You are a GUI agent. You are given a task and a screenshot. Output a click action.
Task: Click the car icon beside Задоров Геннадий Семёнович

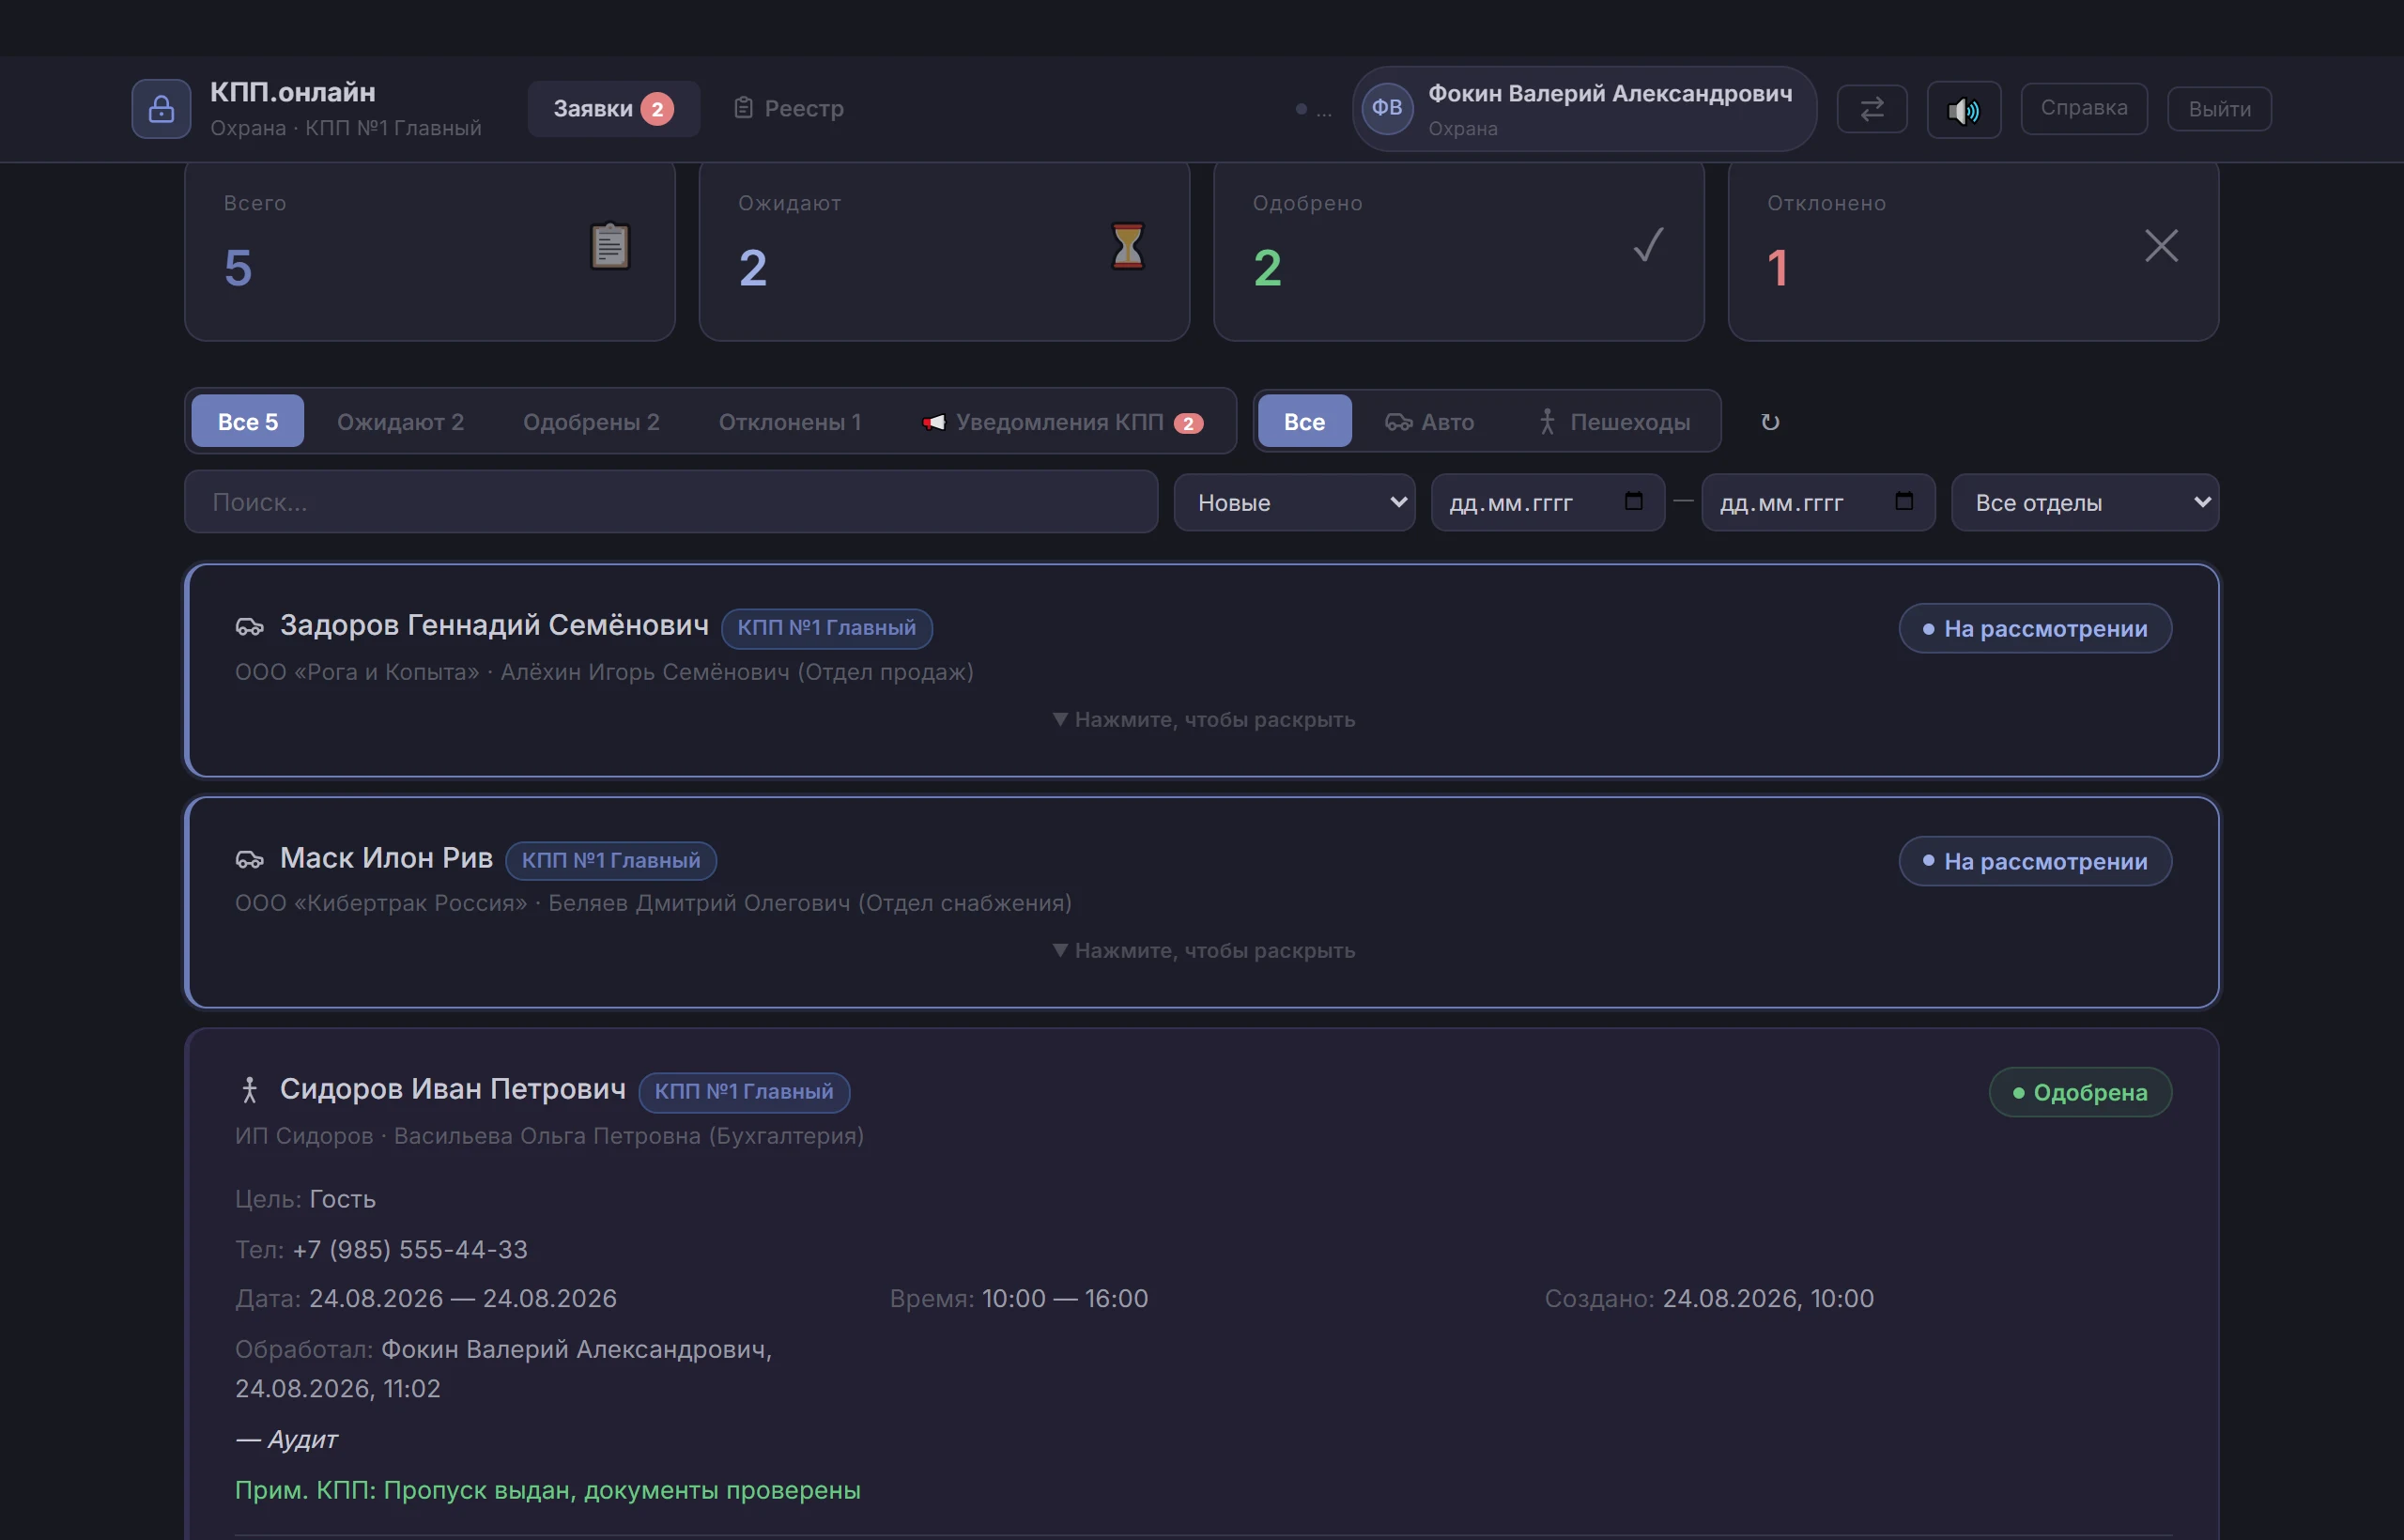pyautogui.click(x=249, y=627)
